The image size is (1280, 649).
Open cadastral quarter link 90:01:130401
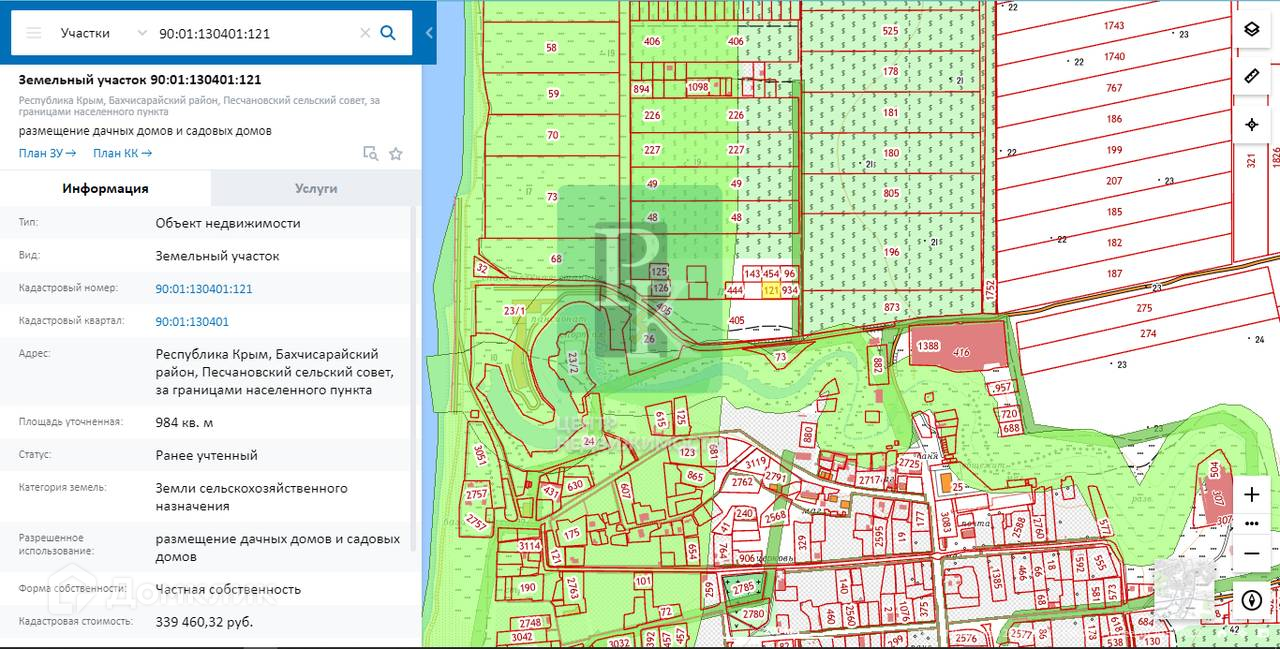192,322
